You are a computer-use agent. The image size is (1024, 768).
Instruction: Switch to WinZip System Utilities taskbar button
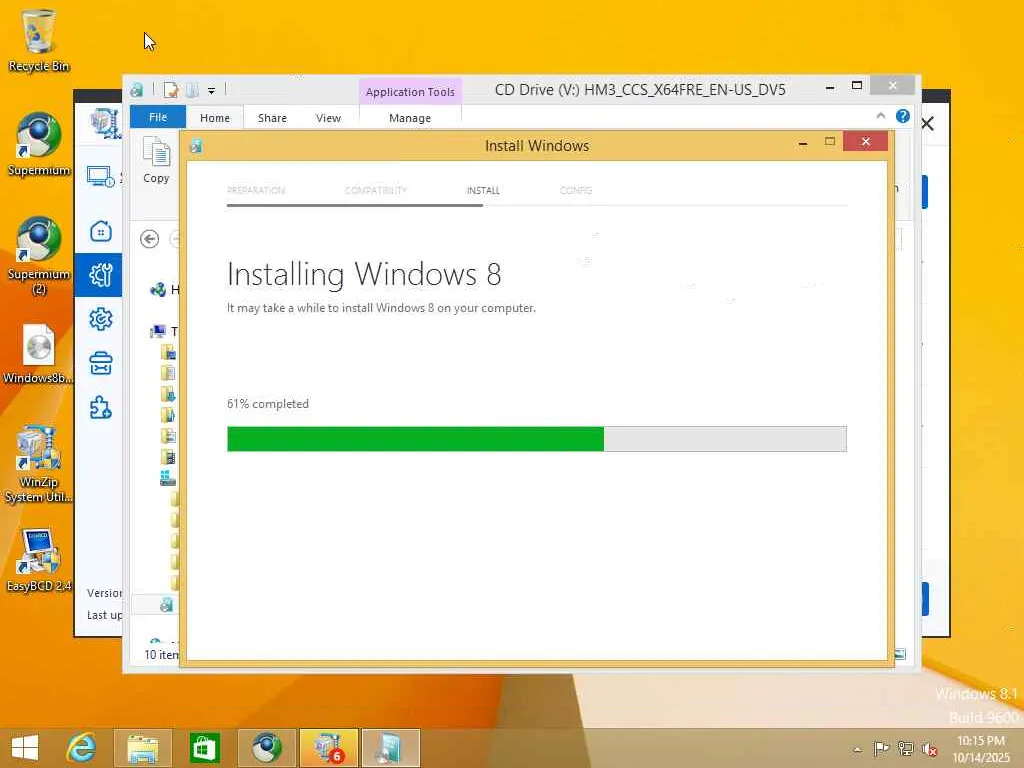[x=328, y=748]
